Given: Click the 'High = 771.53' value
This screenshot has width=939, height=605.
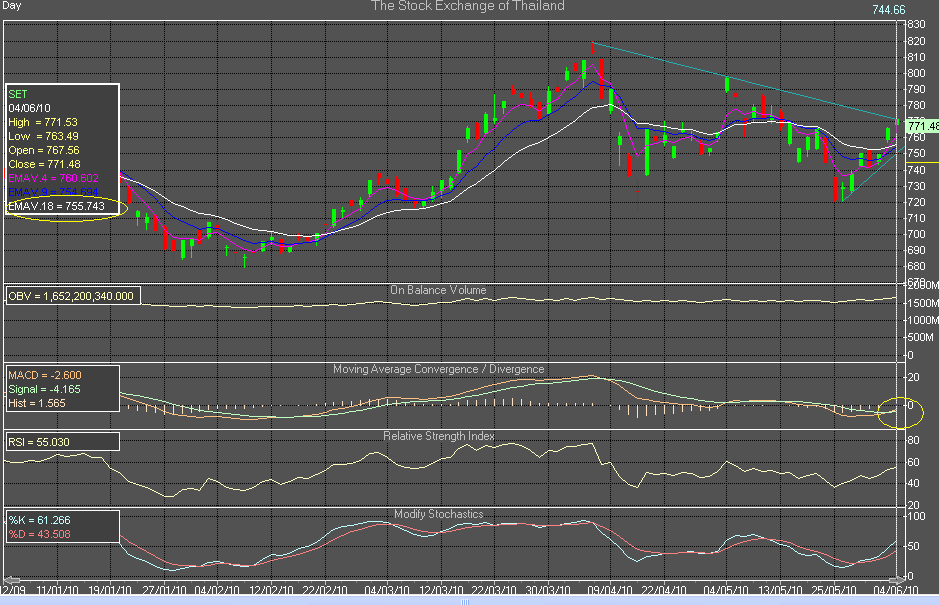Looking at the screenshot, I should (x=43, y=122).
